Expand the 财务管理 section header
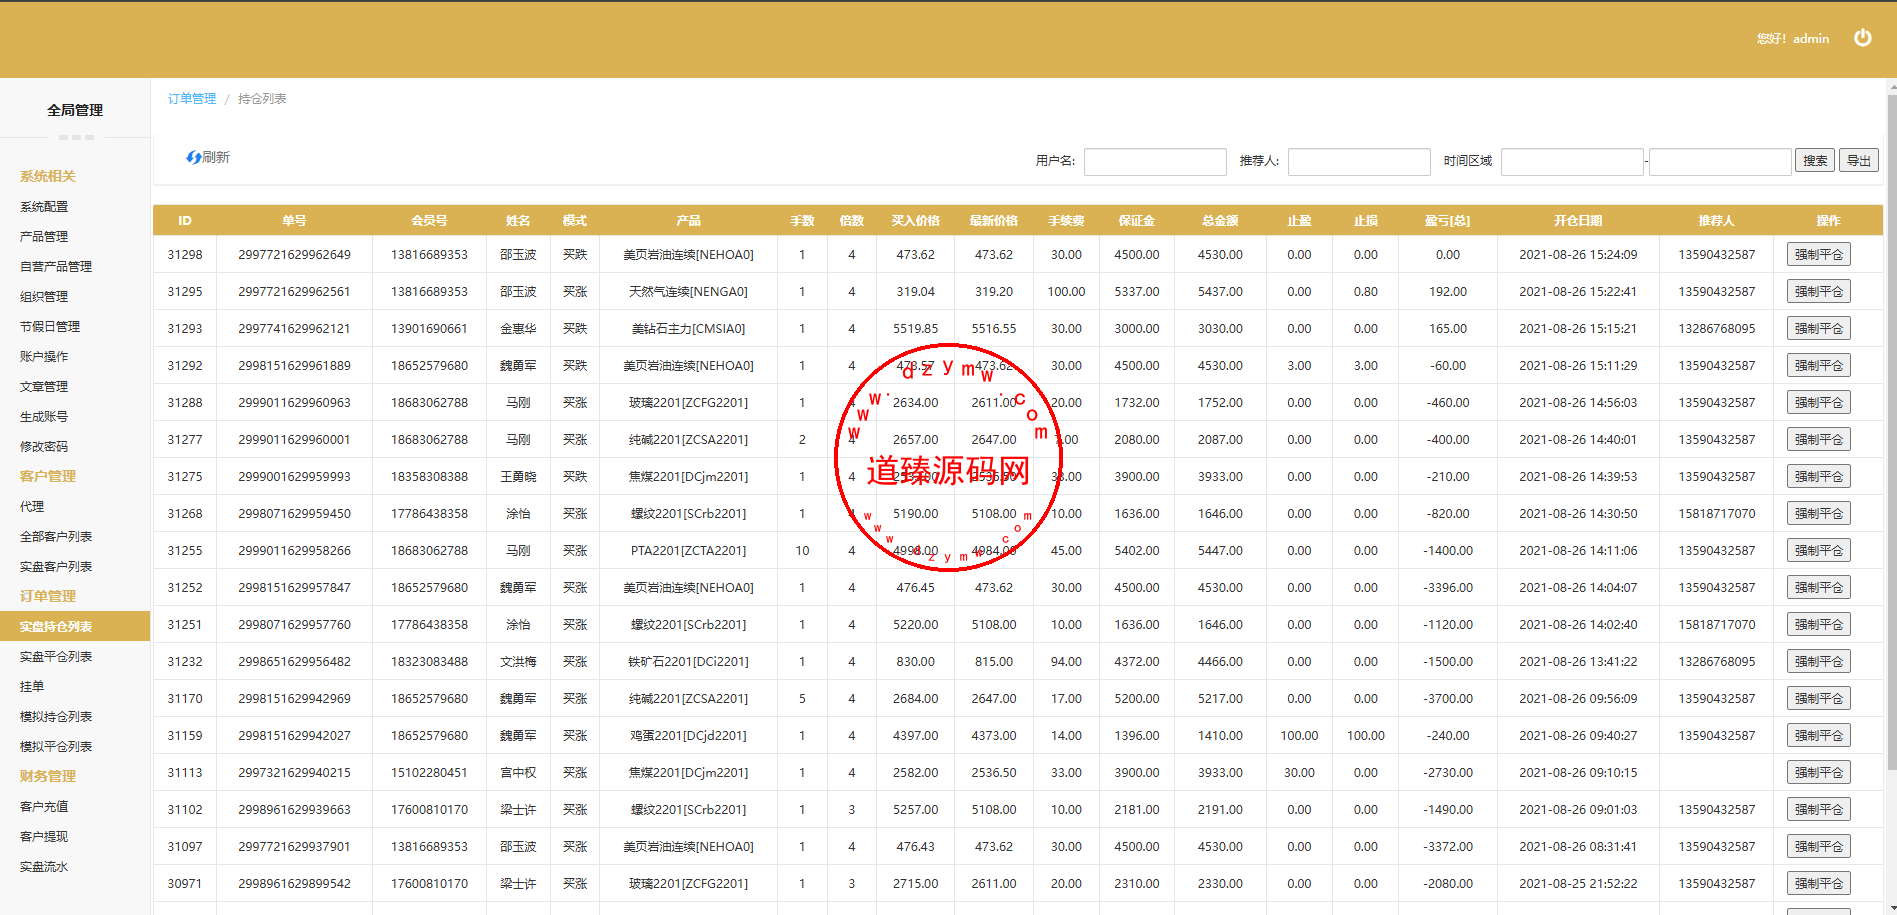 tap(48, 776)
